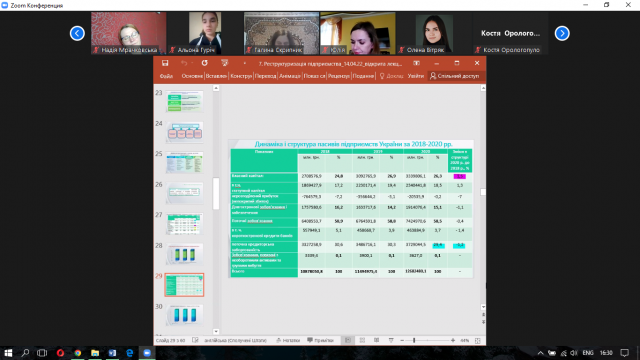This screenshot has width=640, height=360.
Task: Click the slide panel scroll-down arrow
Action: coord(216,331)
